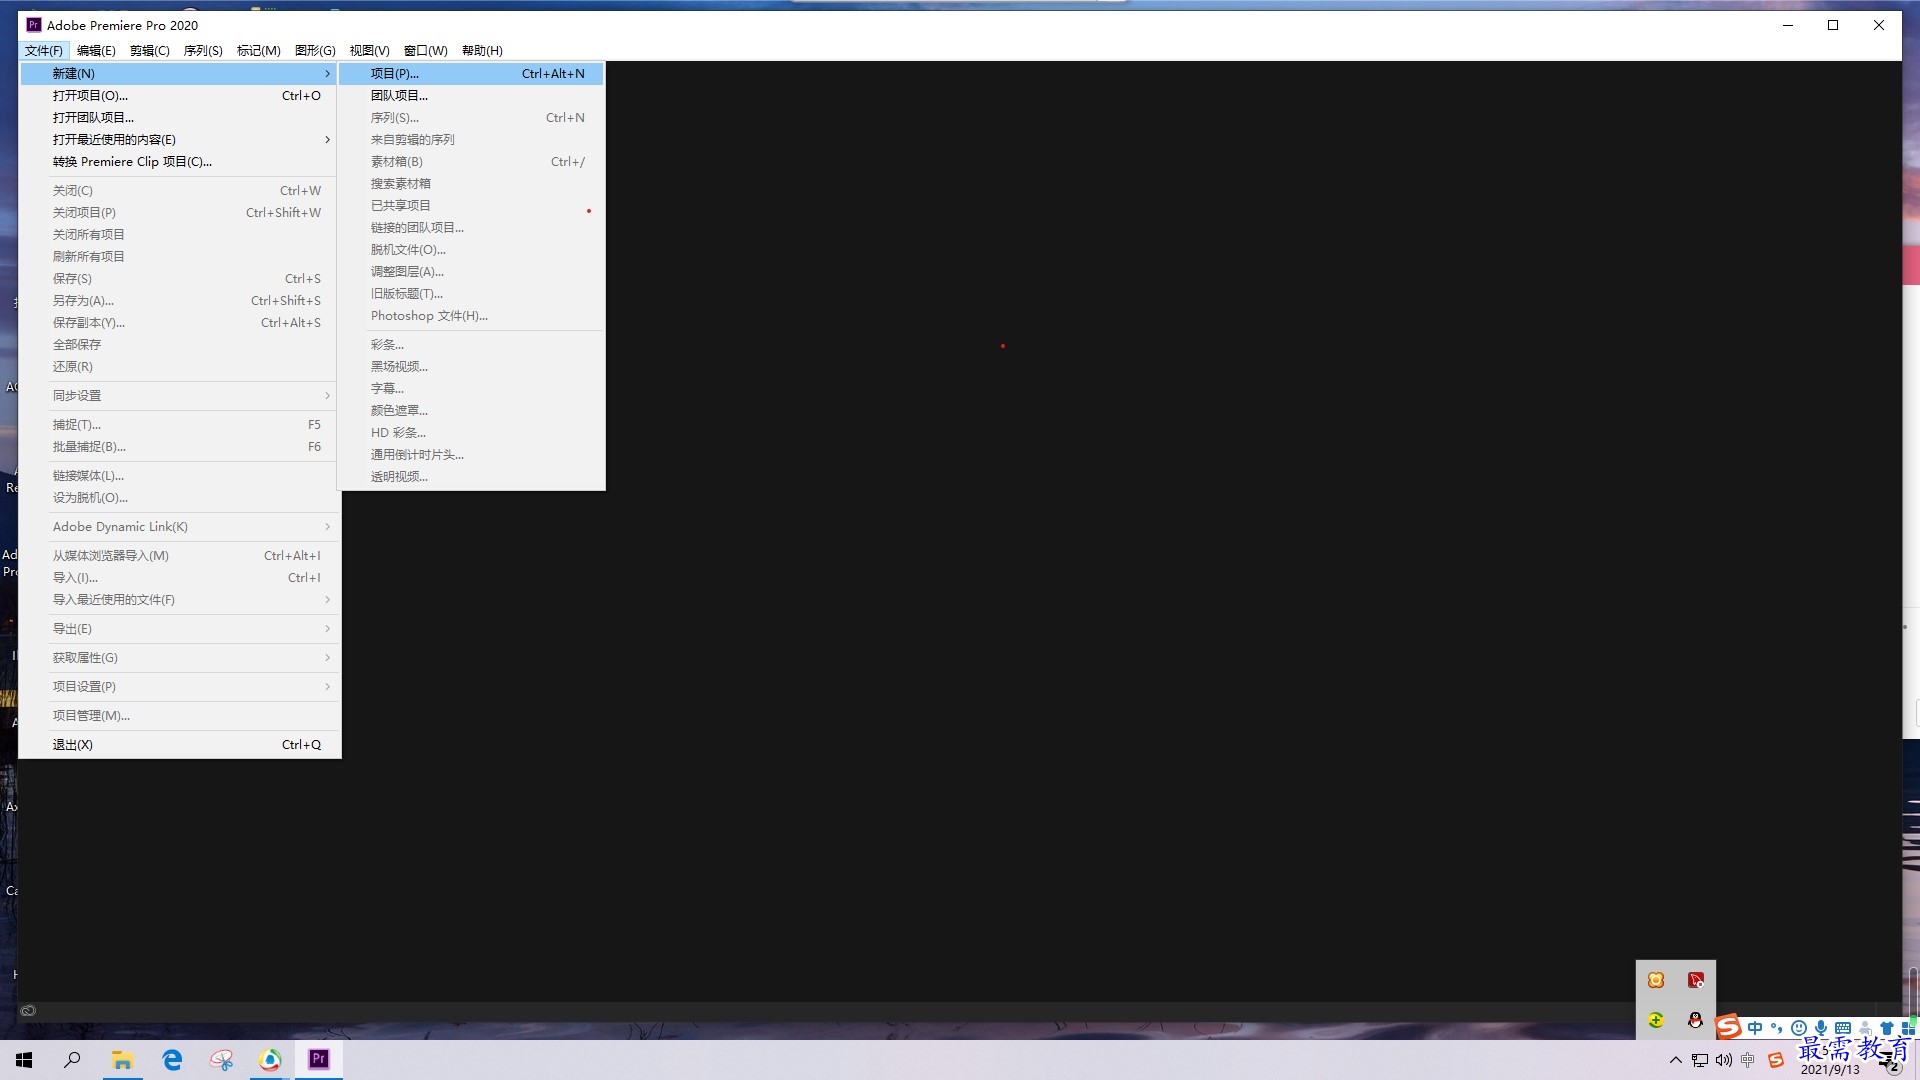The image size is (1920, 1080).
Task: Toggle Sogou punctuation mode
Action: tap(1777, 1028)
